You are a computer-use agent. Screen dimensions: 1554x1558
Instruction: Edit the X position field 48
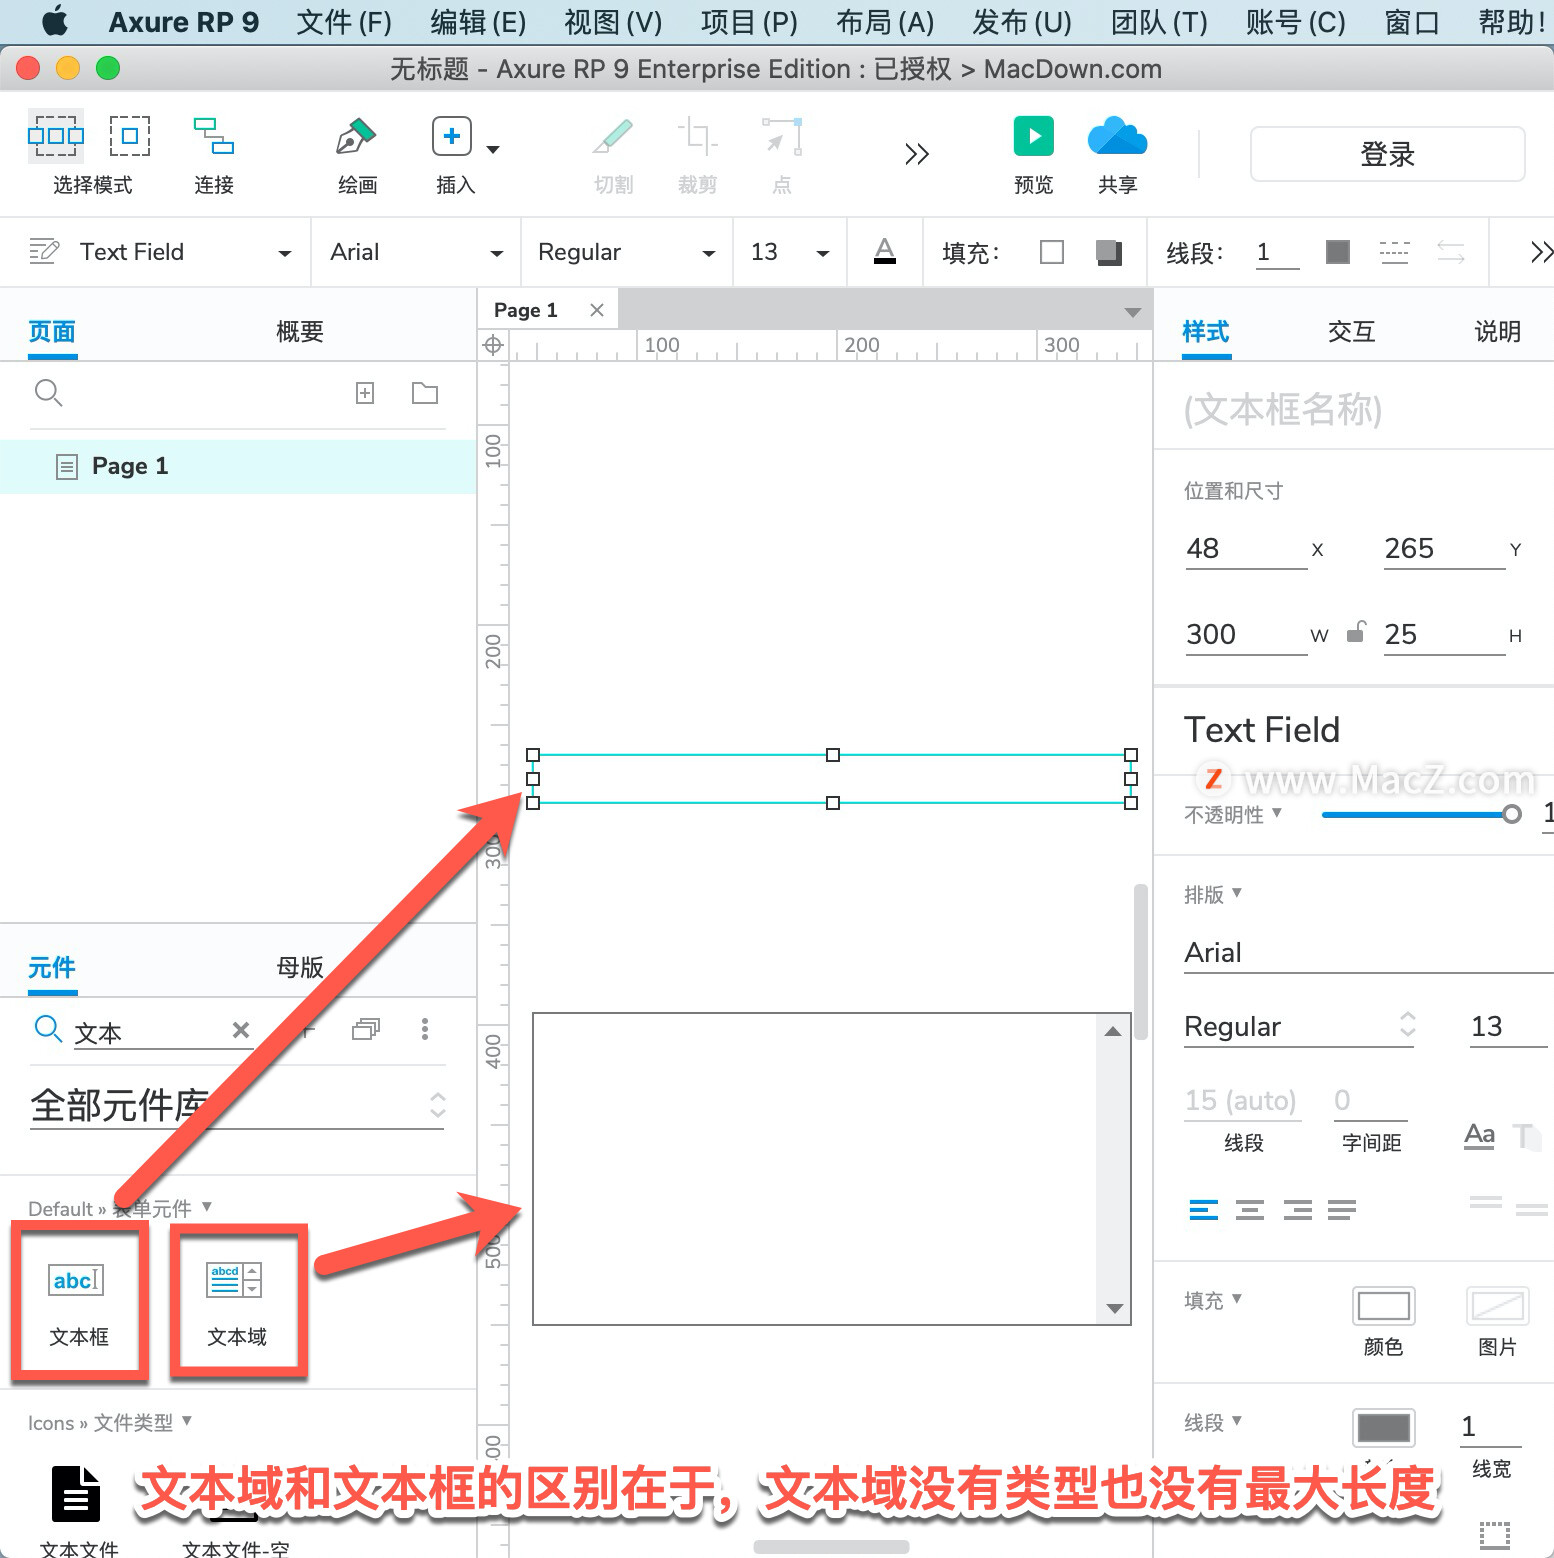tap(1246, 549)
